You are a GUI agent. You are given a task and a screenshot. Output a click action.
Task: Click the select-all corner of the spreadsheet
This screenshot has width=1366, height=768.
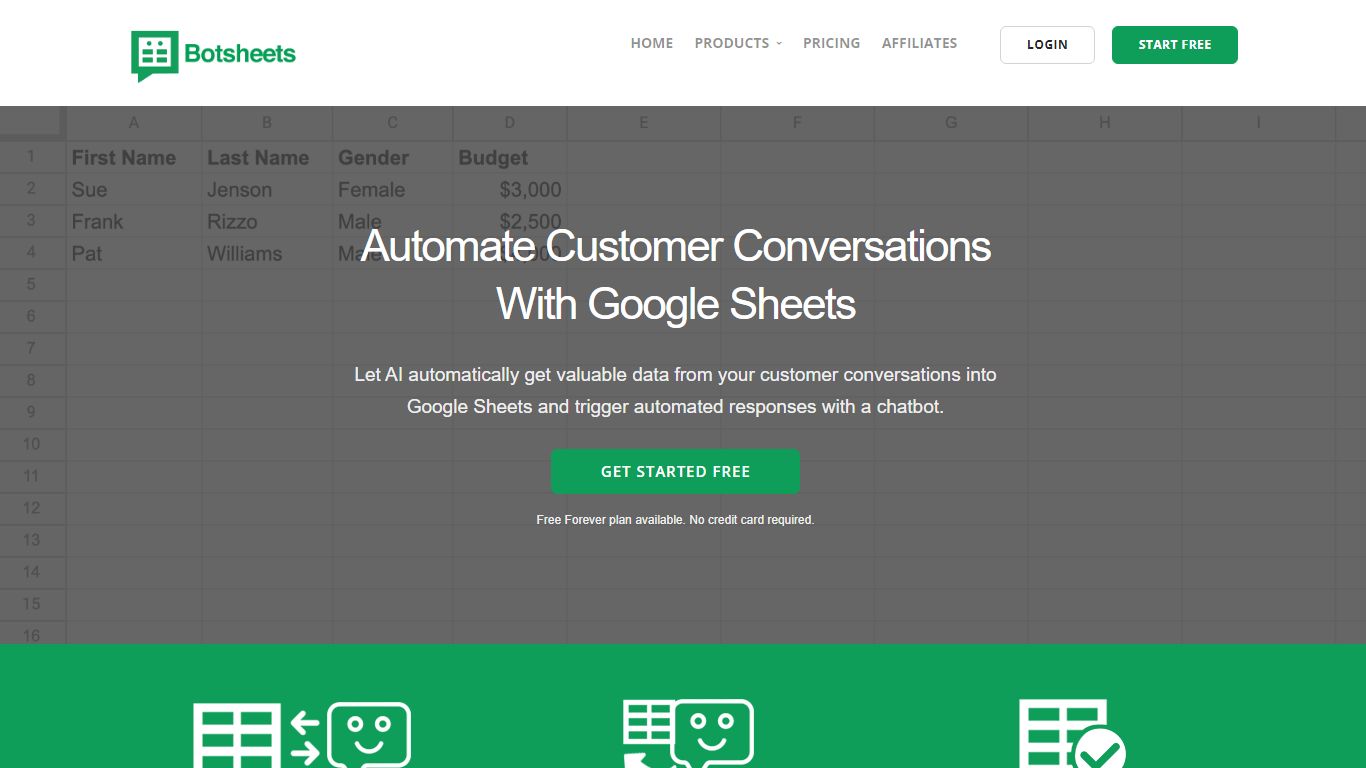(32, 122)
